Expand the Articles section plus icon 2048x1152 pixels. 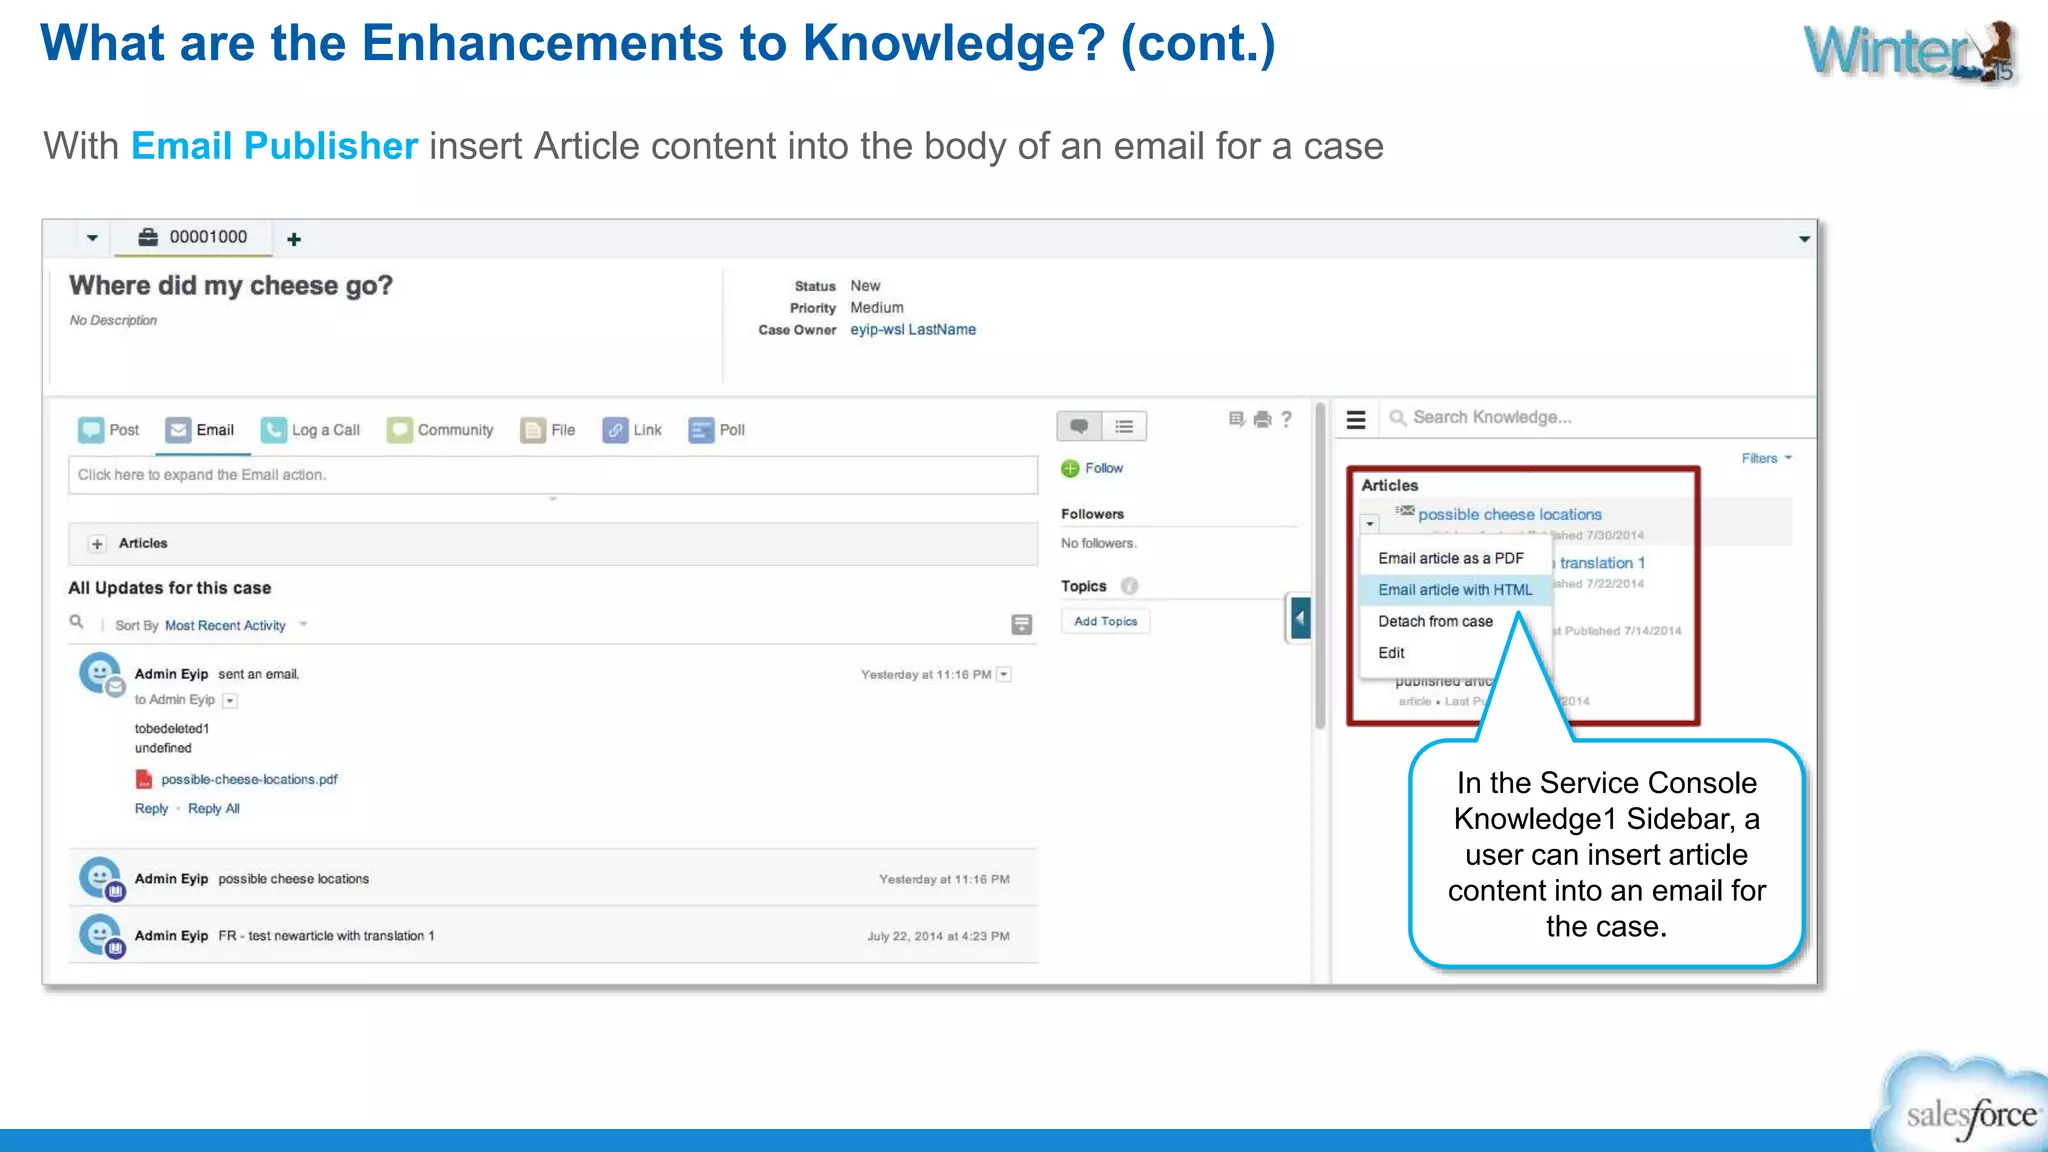point(97,544)
